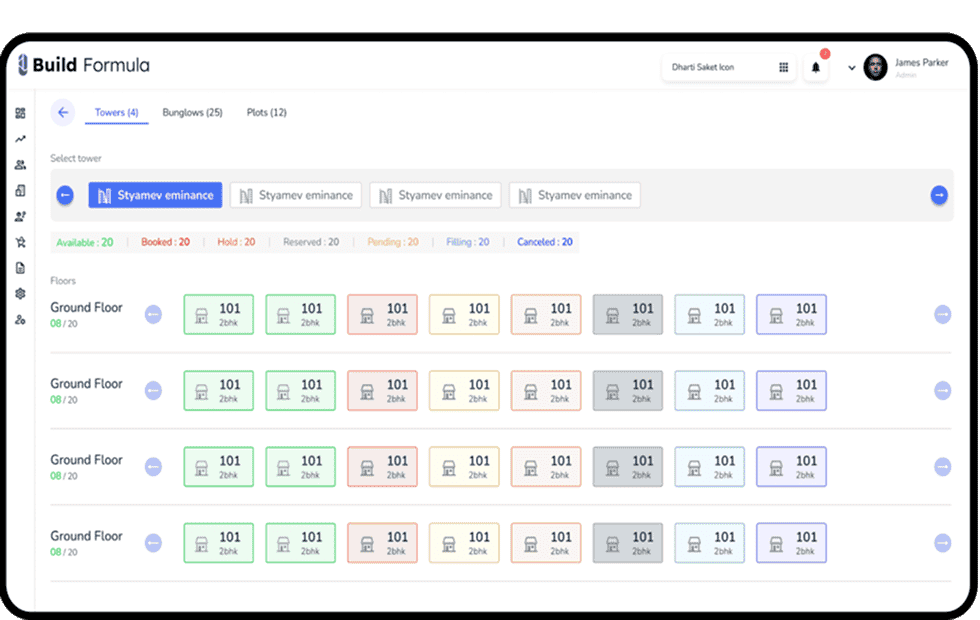This screenshot has width=980, height=620.
Task: Click the notification bell icon
Action: pyautogui.click(x=815, y=68)
